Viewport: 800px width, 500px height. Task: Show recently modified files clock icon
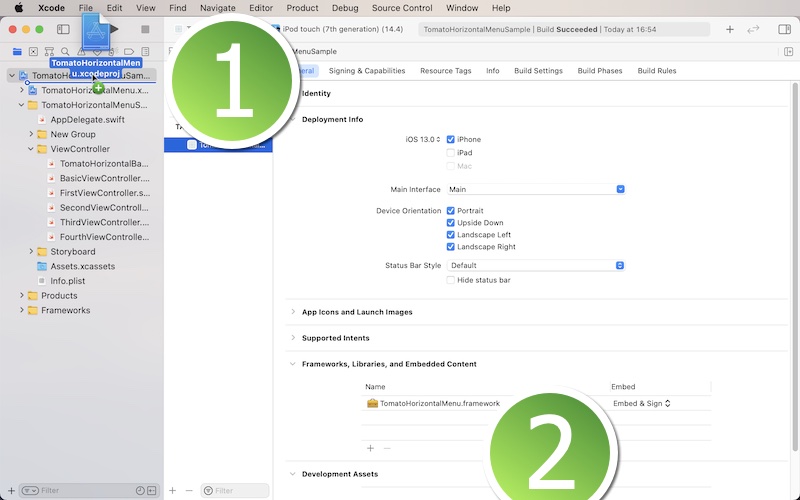tap(140, 491)
